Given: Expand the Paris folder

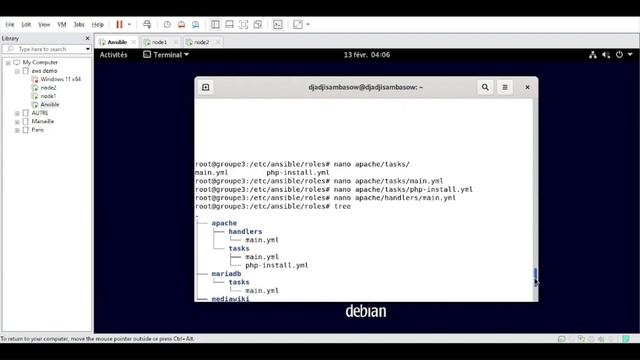Looking at the screenshot, I should pos(17,131).
